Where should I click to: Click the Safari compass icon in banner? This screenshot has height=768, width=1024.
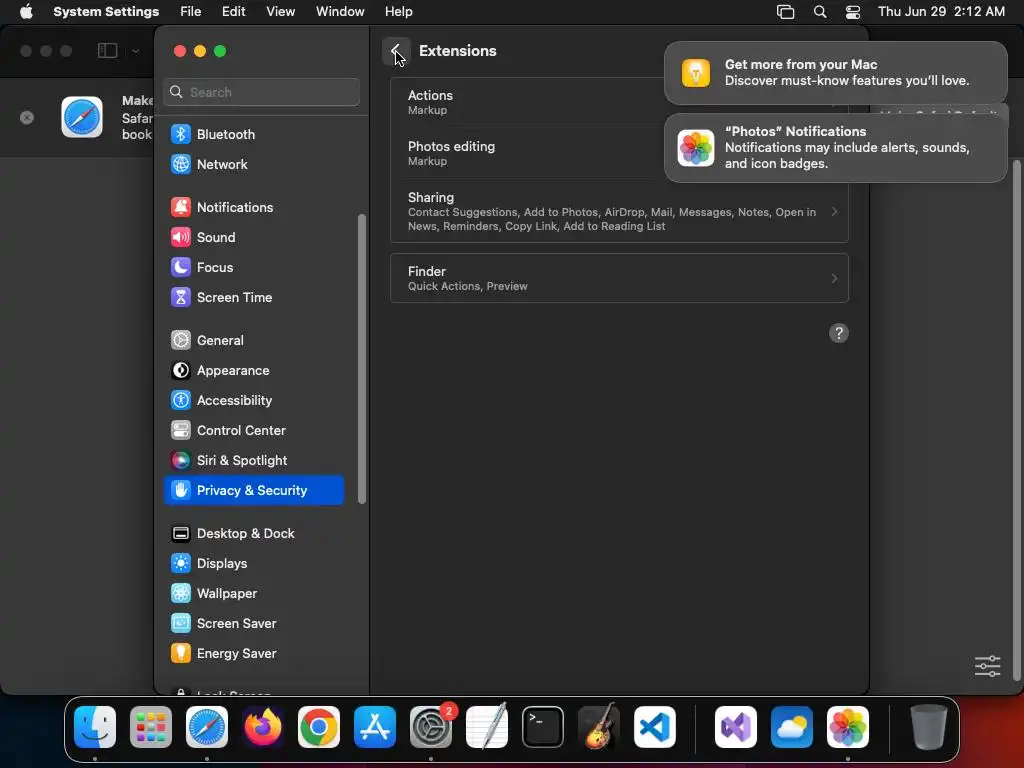(82, 118)
